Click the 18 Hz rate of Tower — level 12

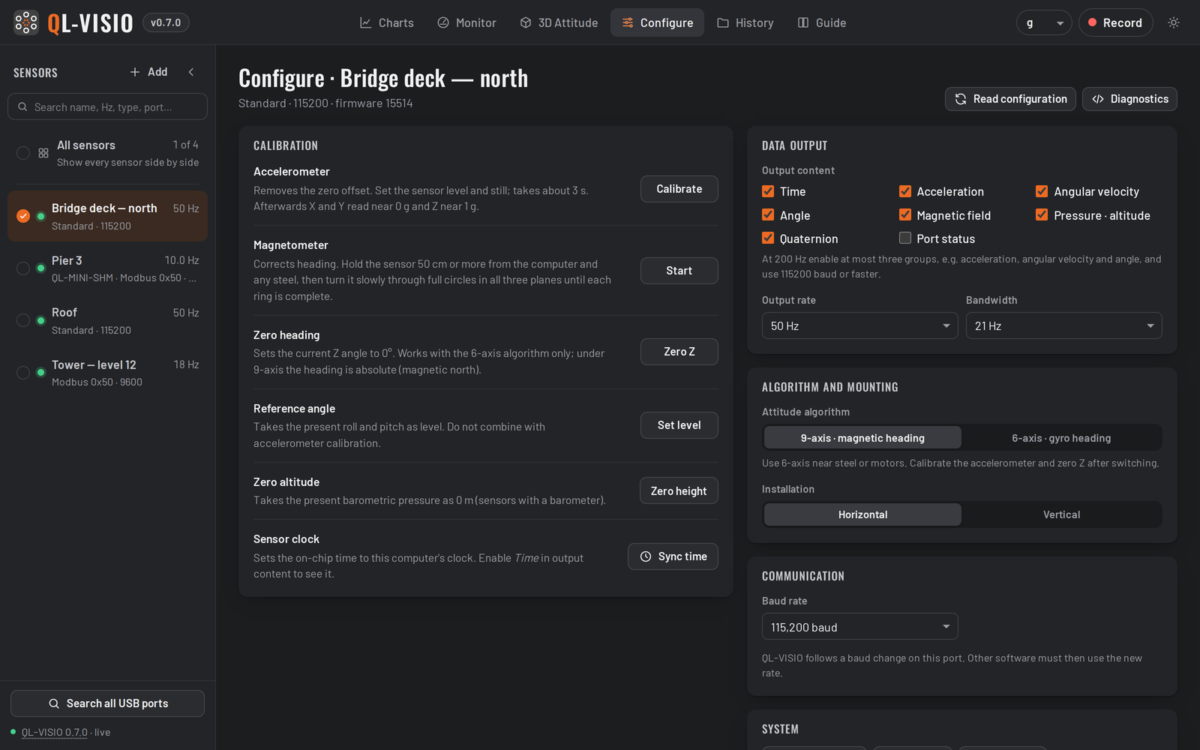pyautogui.click(x=186, y=365)
